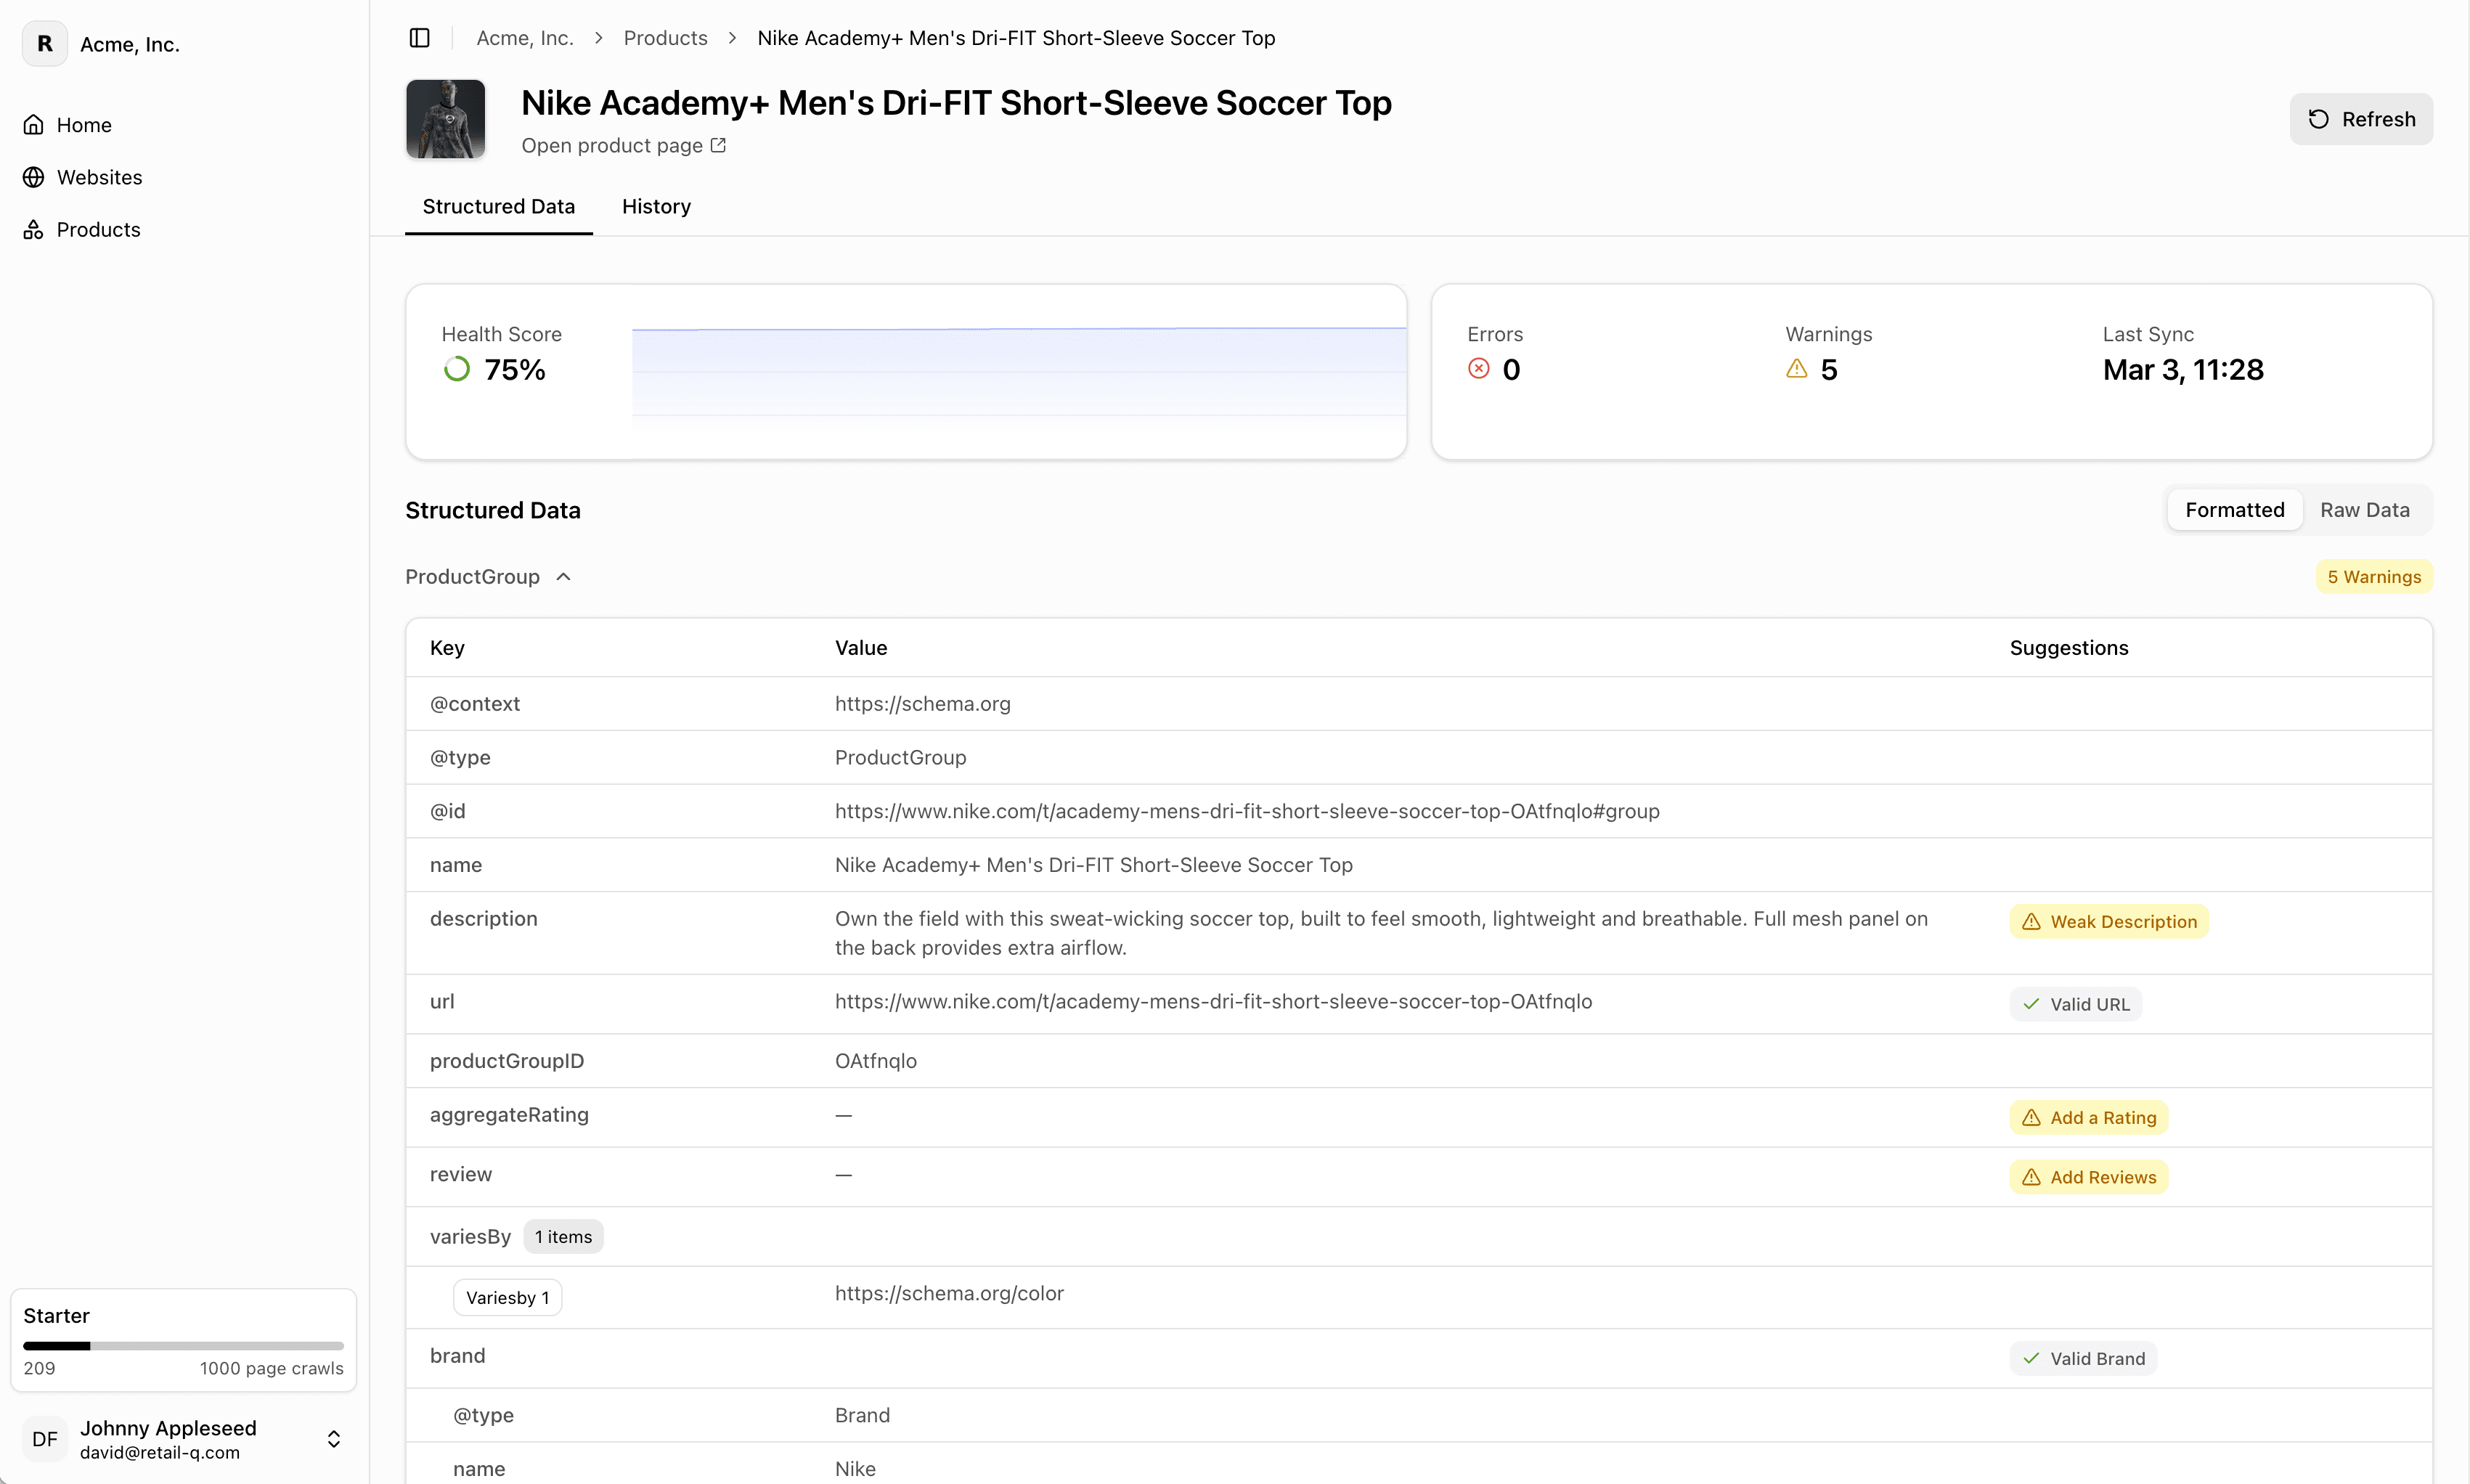The height and width of the screenshot is (1484, 2470).
Task: Click the external link icon beside Open product page
Action: pos(718,145)
